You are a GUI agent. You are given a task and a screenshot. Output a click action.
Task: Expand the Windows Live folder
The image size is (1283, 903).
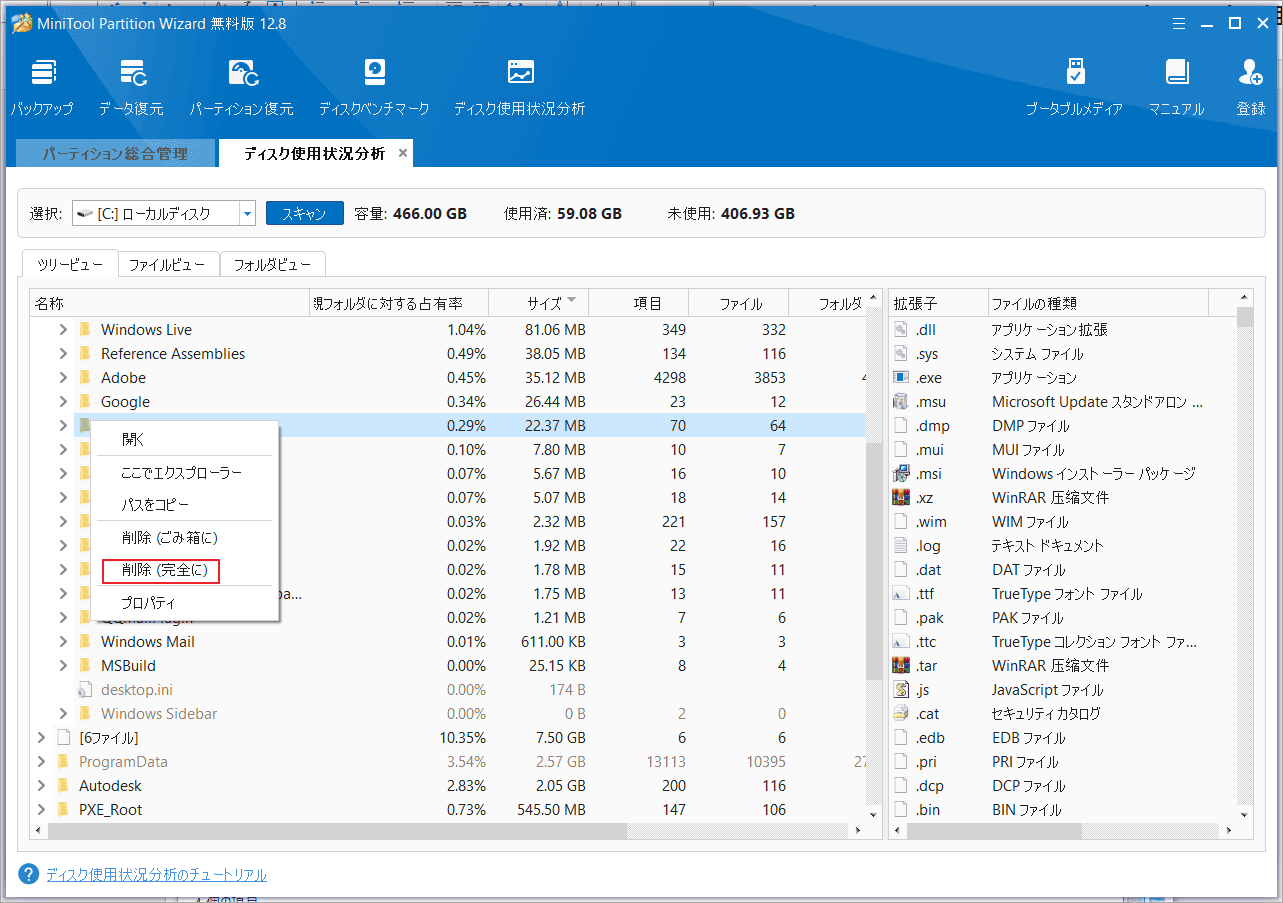(63, 330)
